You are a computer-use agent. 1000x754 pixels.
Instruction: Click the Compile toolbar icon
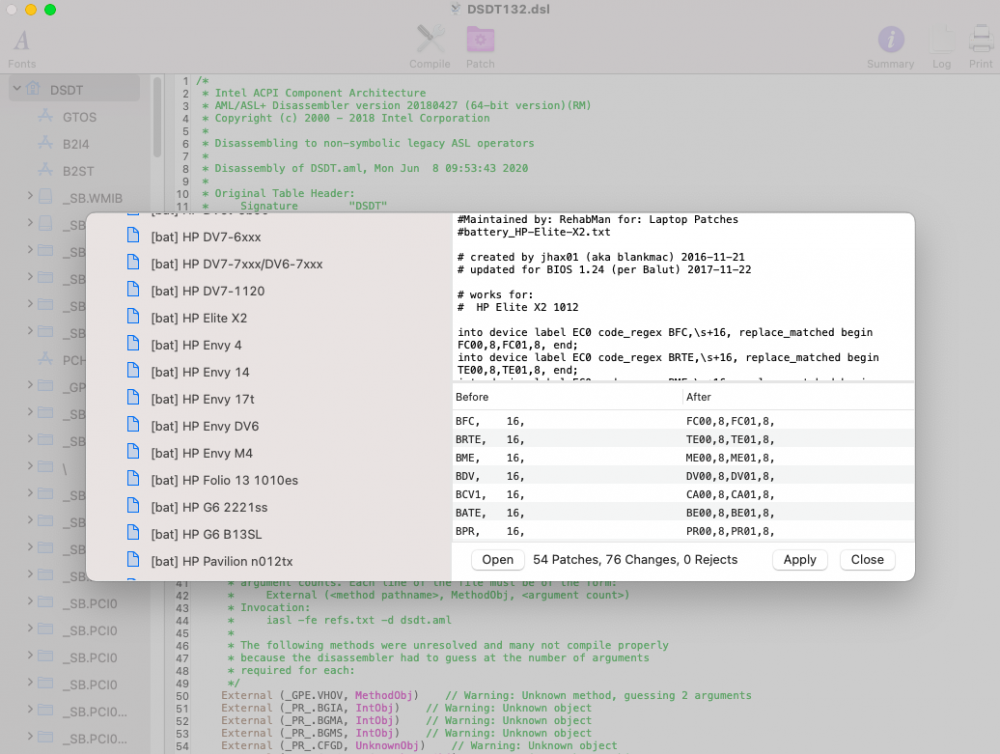click(430, 39)
